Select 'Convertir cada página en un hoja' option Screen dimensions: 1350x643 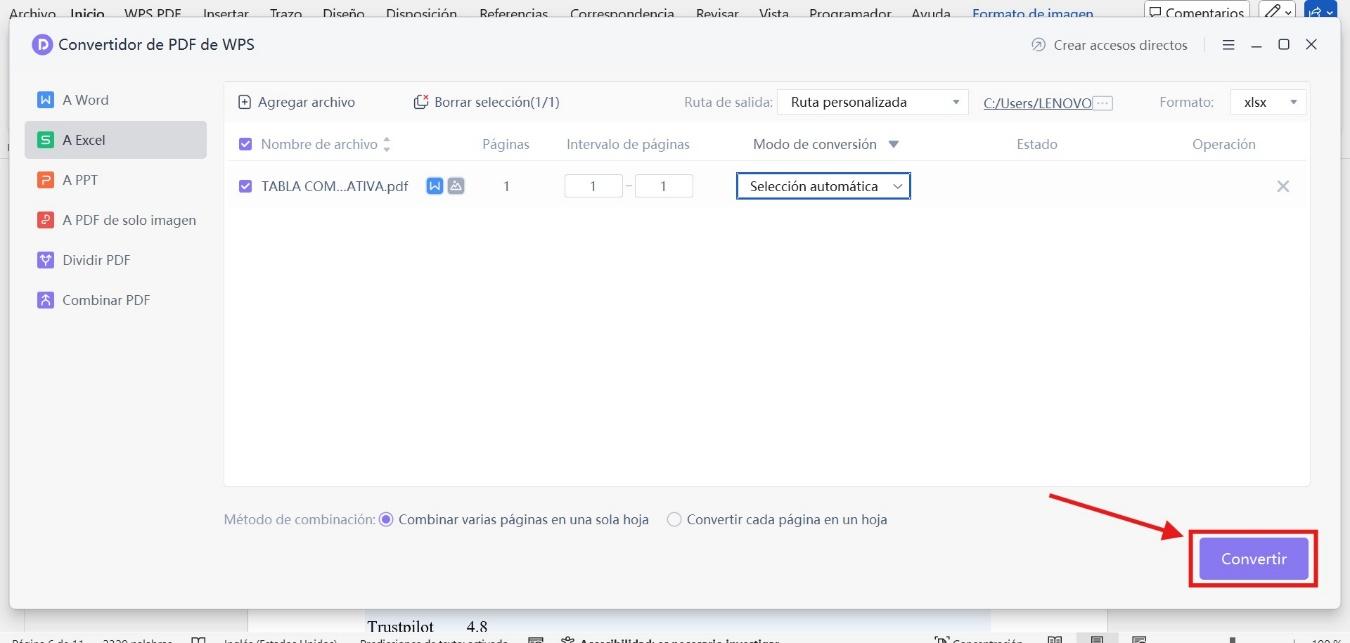674,519
